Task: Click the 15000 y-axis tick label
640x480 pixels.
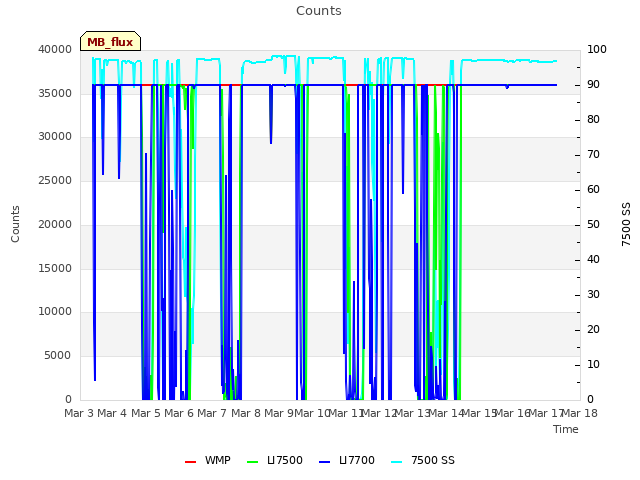Action: (x=55, y=269)
